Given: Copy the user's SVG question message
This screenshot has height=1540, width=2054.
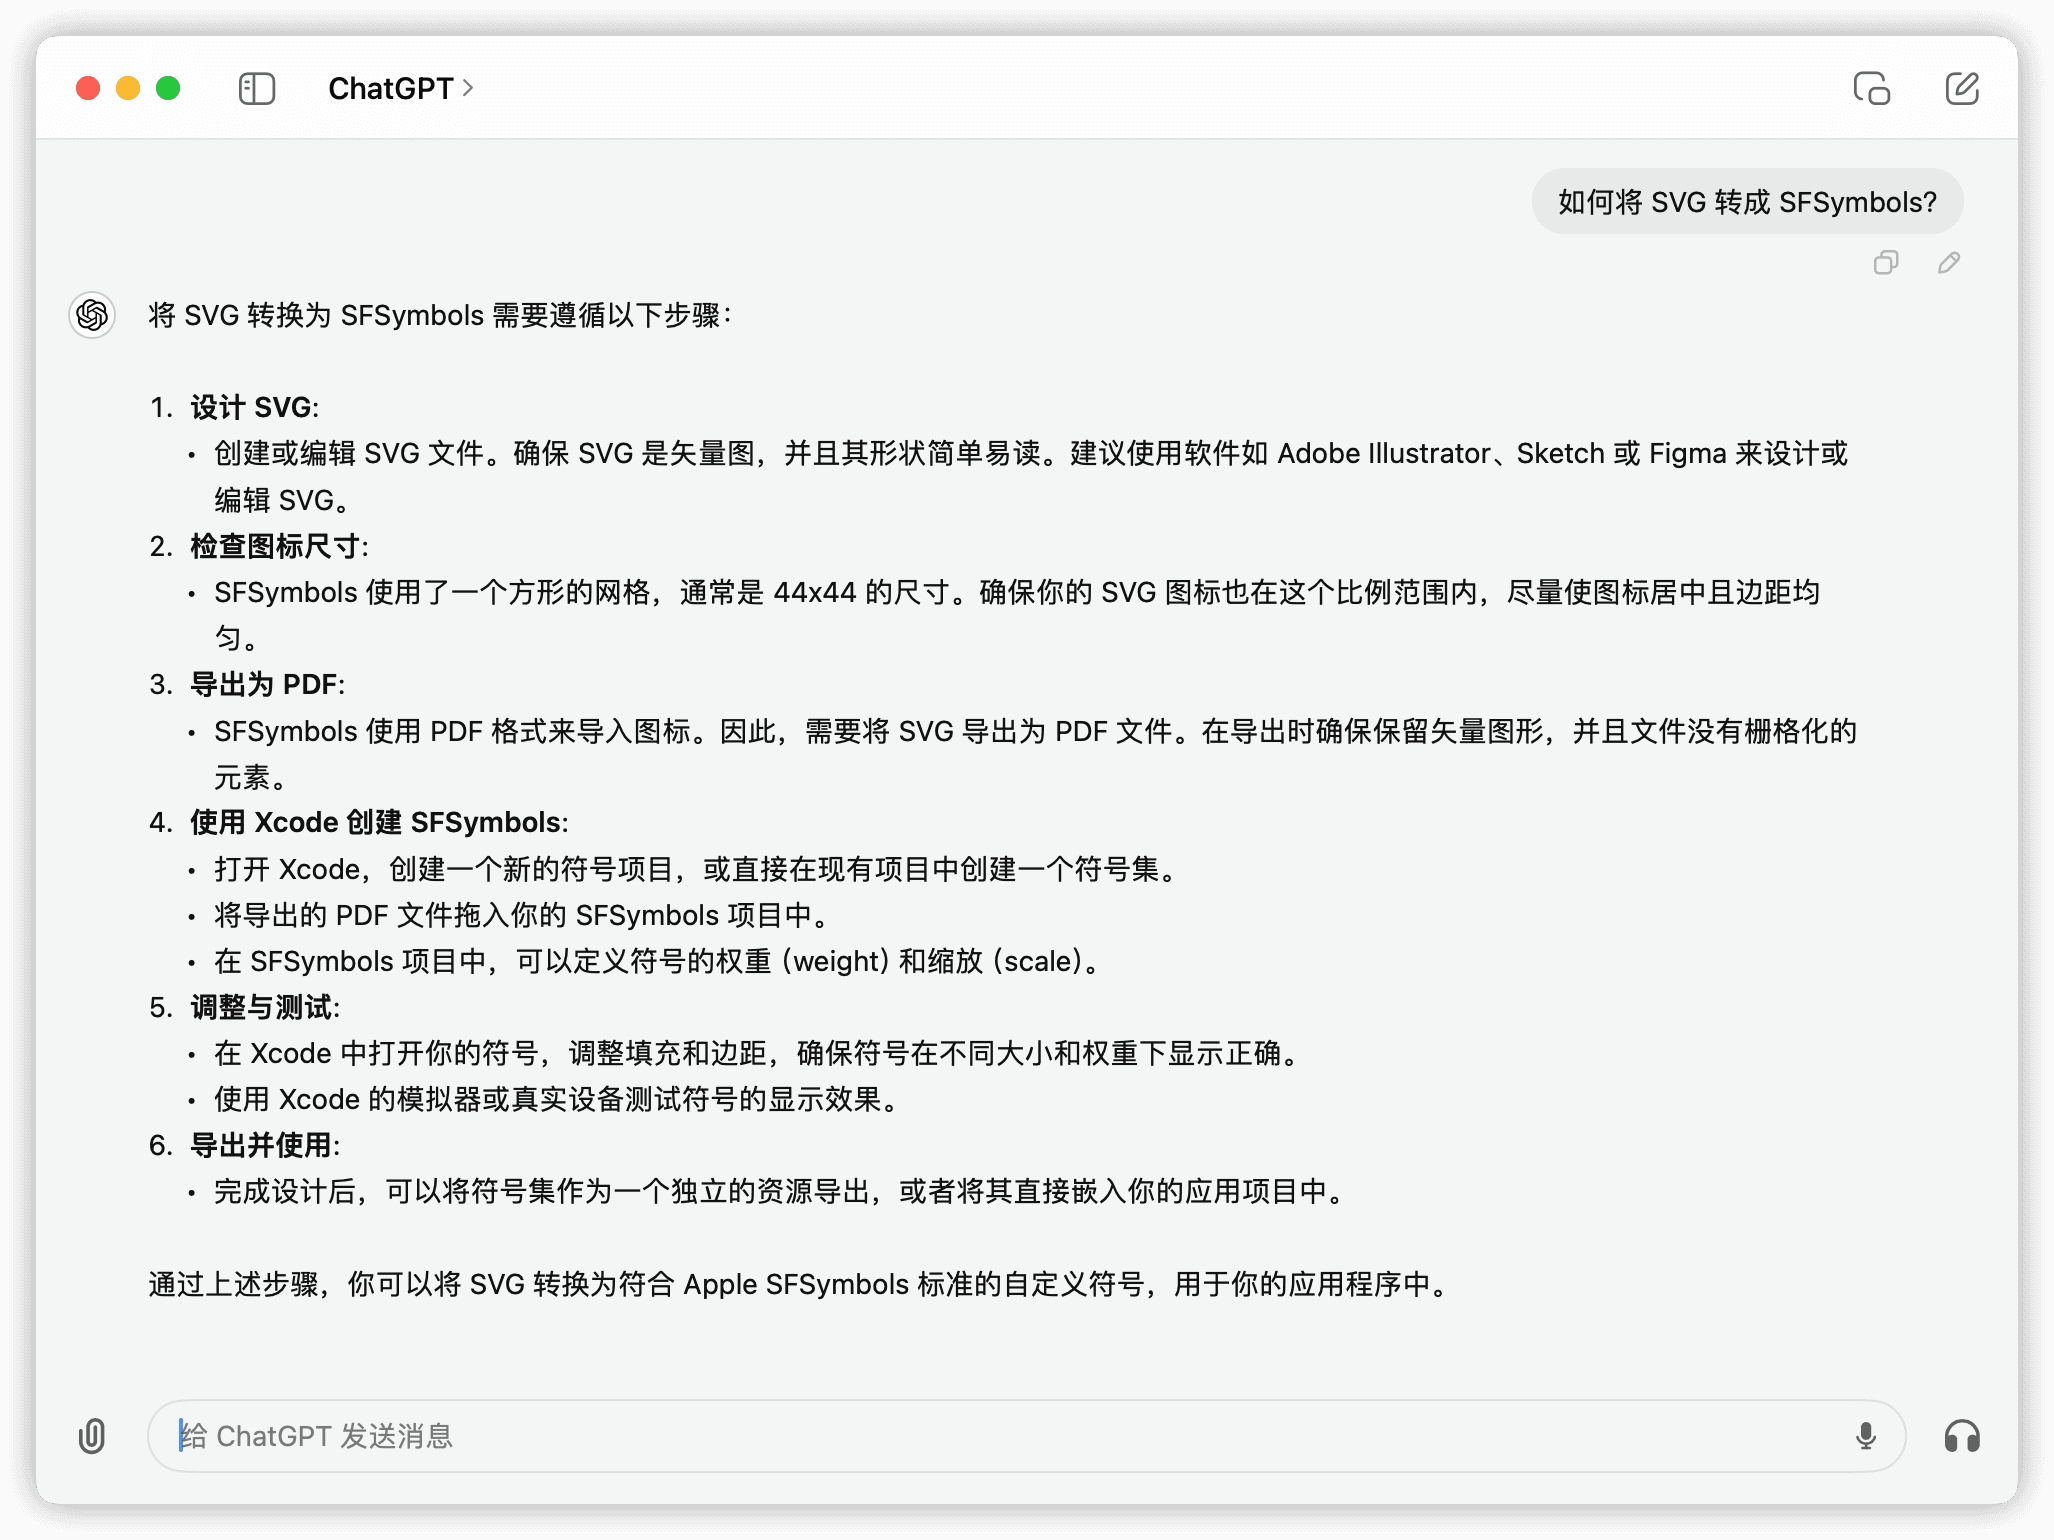Looking at the screenshot, I should [1885, 263].
